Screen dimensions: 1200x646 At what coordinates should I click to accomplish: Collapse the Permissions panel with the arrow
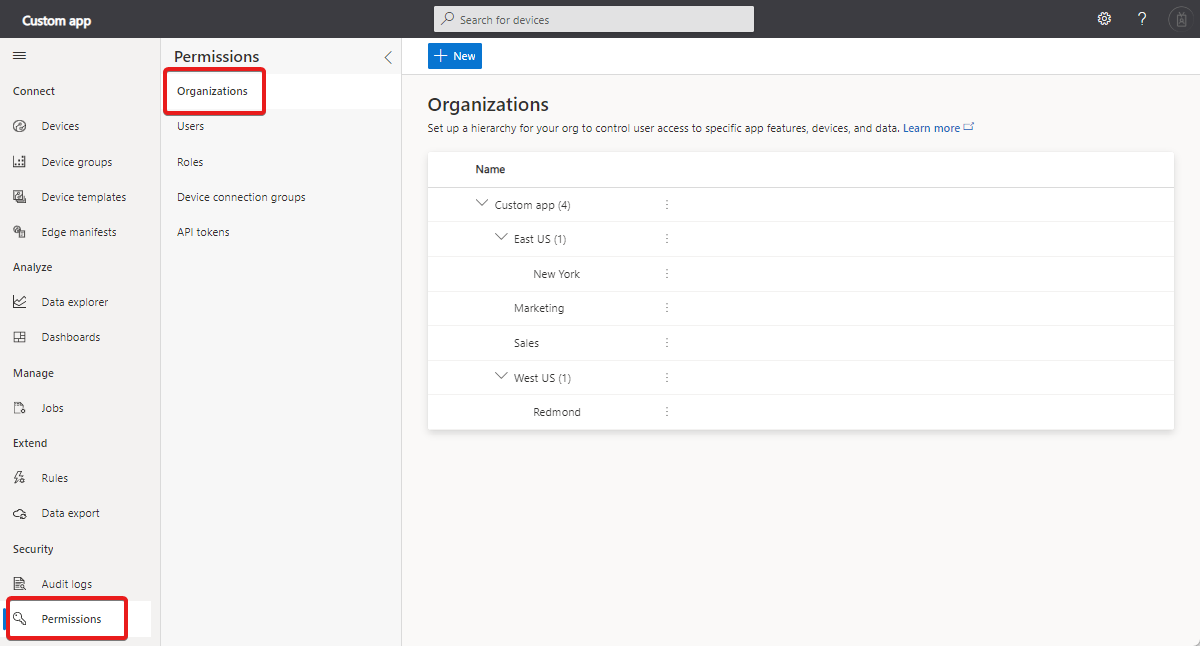point(388,58)
